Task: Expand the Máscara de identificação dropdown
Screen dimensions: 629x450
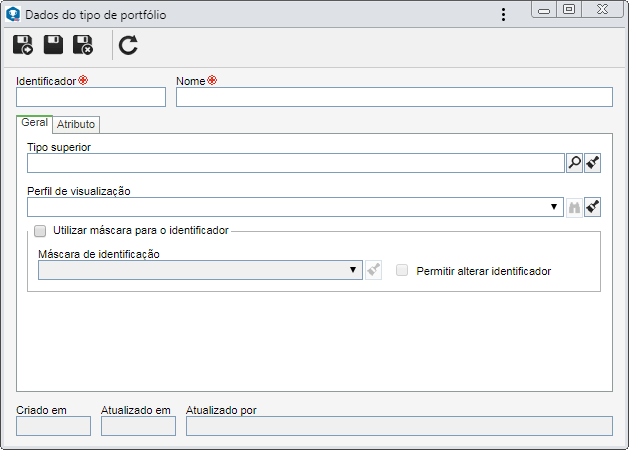Action: 353,270
